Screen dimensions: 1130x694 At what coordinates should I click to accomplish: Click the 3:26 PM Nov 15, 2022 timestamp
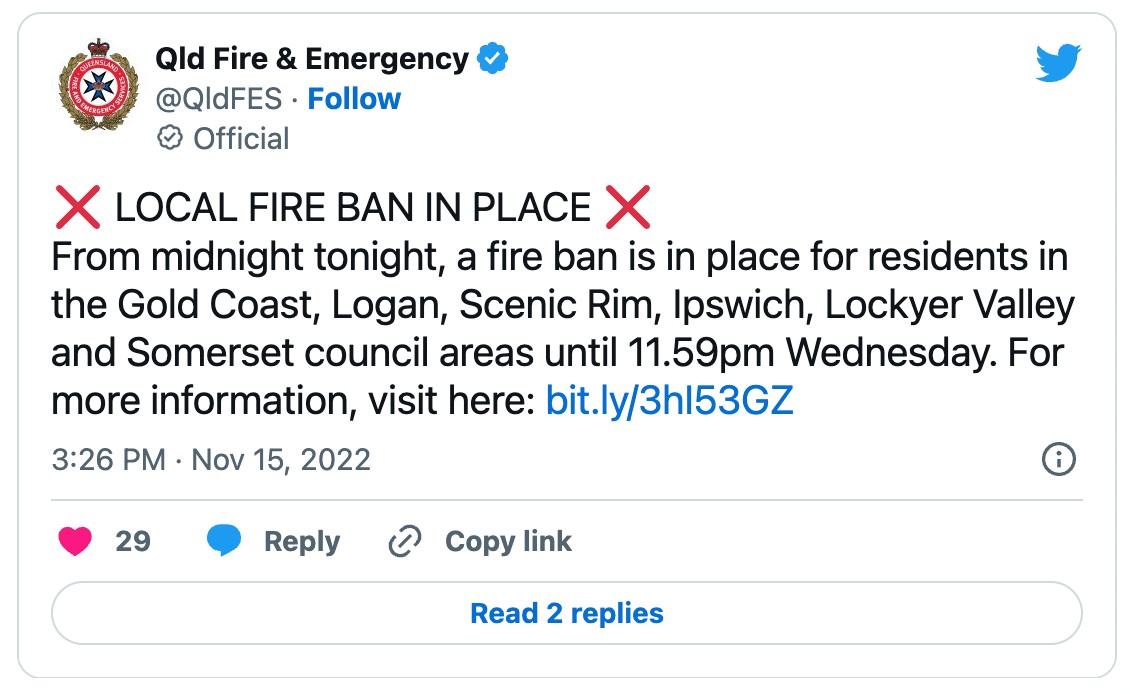point(210,460)
